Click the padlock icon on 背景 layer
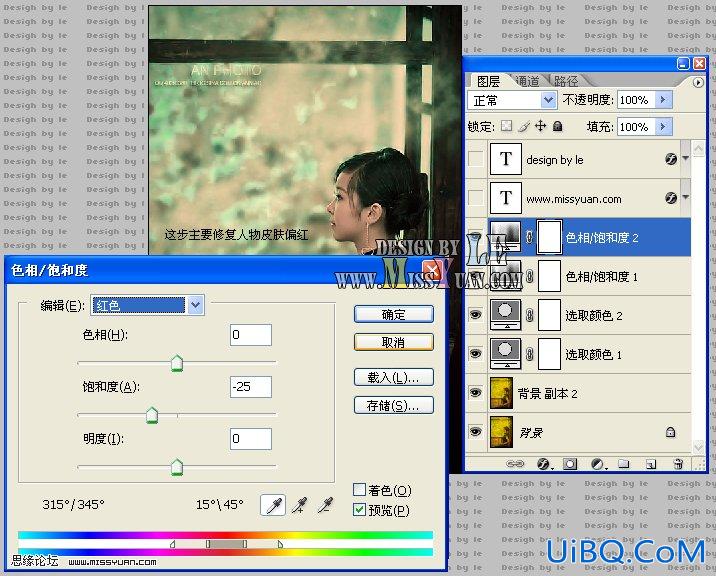The height and width of the screenshot is (576, 716). (670, 432)
